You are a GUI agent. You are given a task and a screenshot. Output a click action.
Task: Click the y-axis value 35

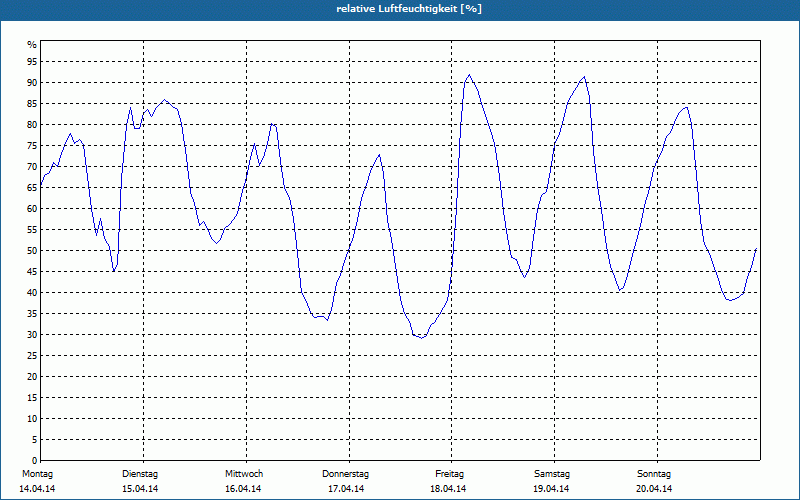(x=32, y=314)
